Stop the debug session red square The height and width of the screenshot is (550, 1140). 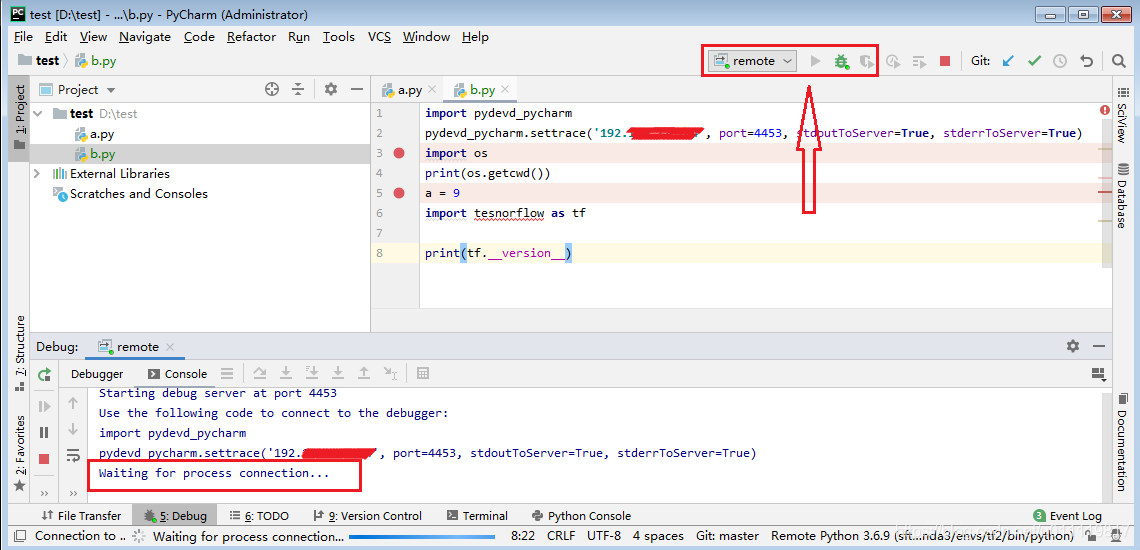[44, 458]
